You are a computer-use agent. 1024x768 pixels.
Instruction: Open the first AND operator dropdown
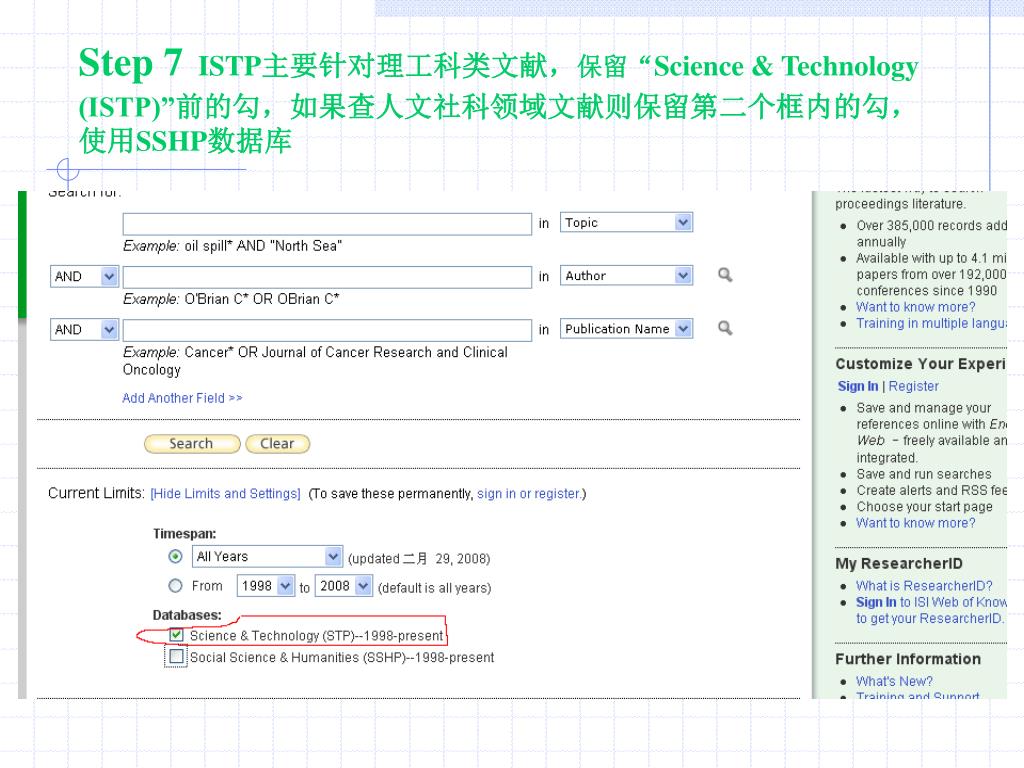click(x=84, y=276)
